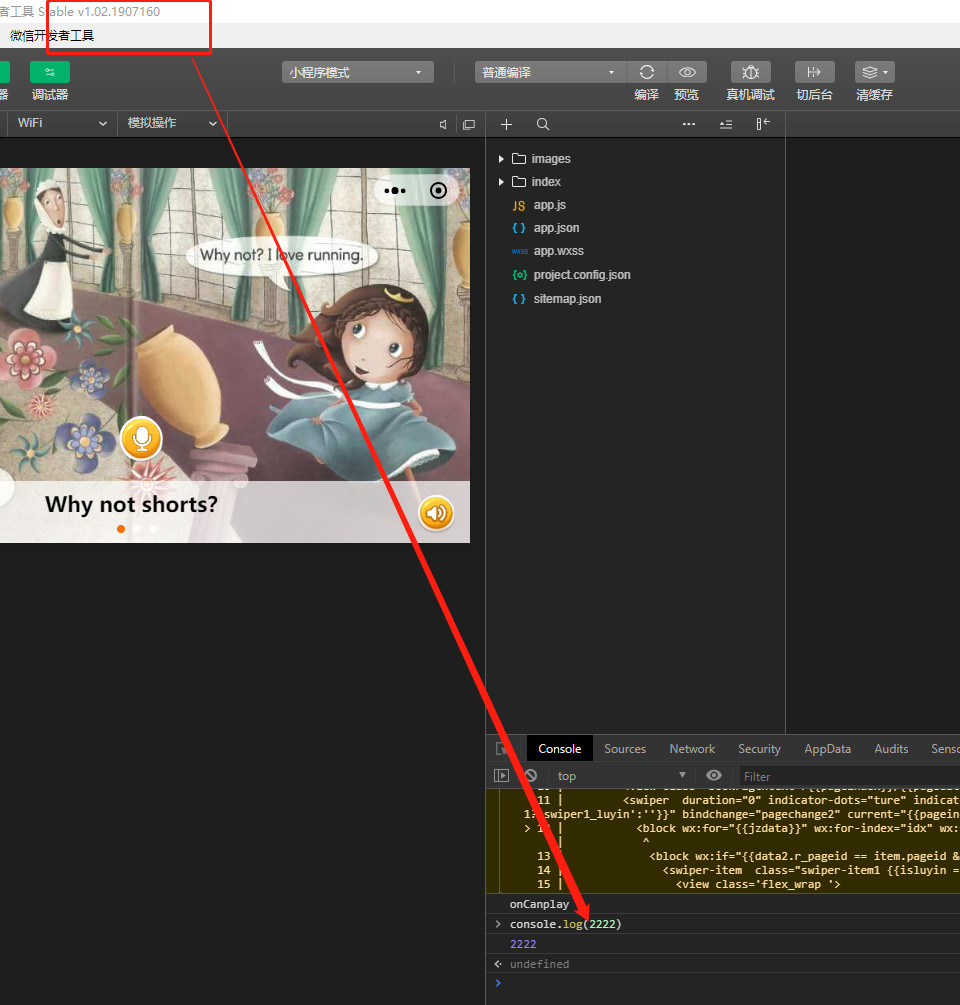The height and width of the screenshot is (1005, 960).
Task: Click the 编译 compile refresh icon
Action: (647, 72)
